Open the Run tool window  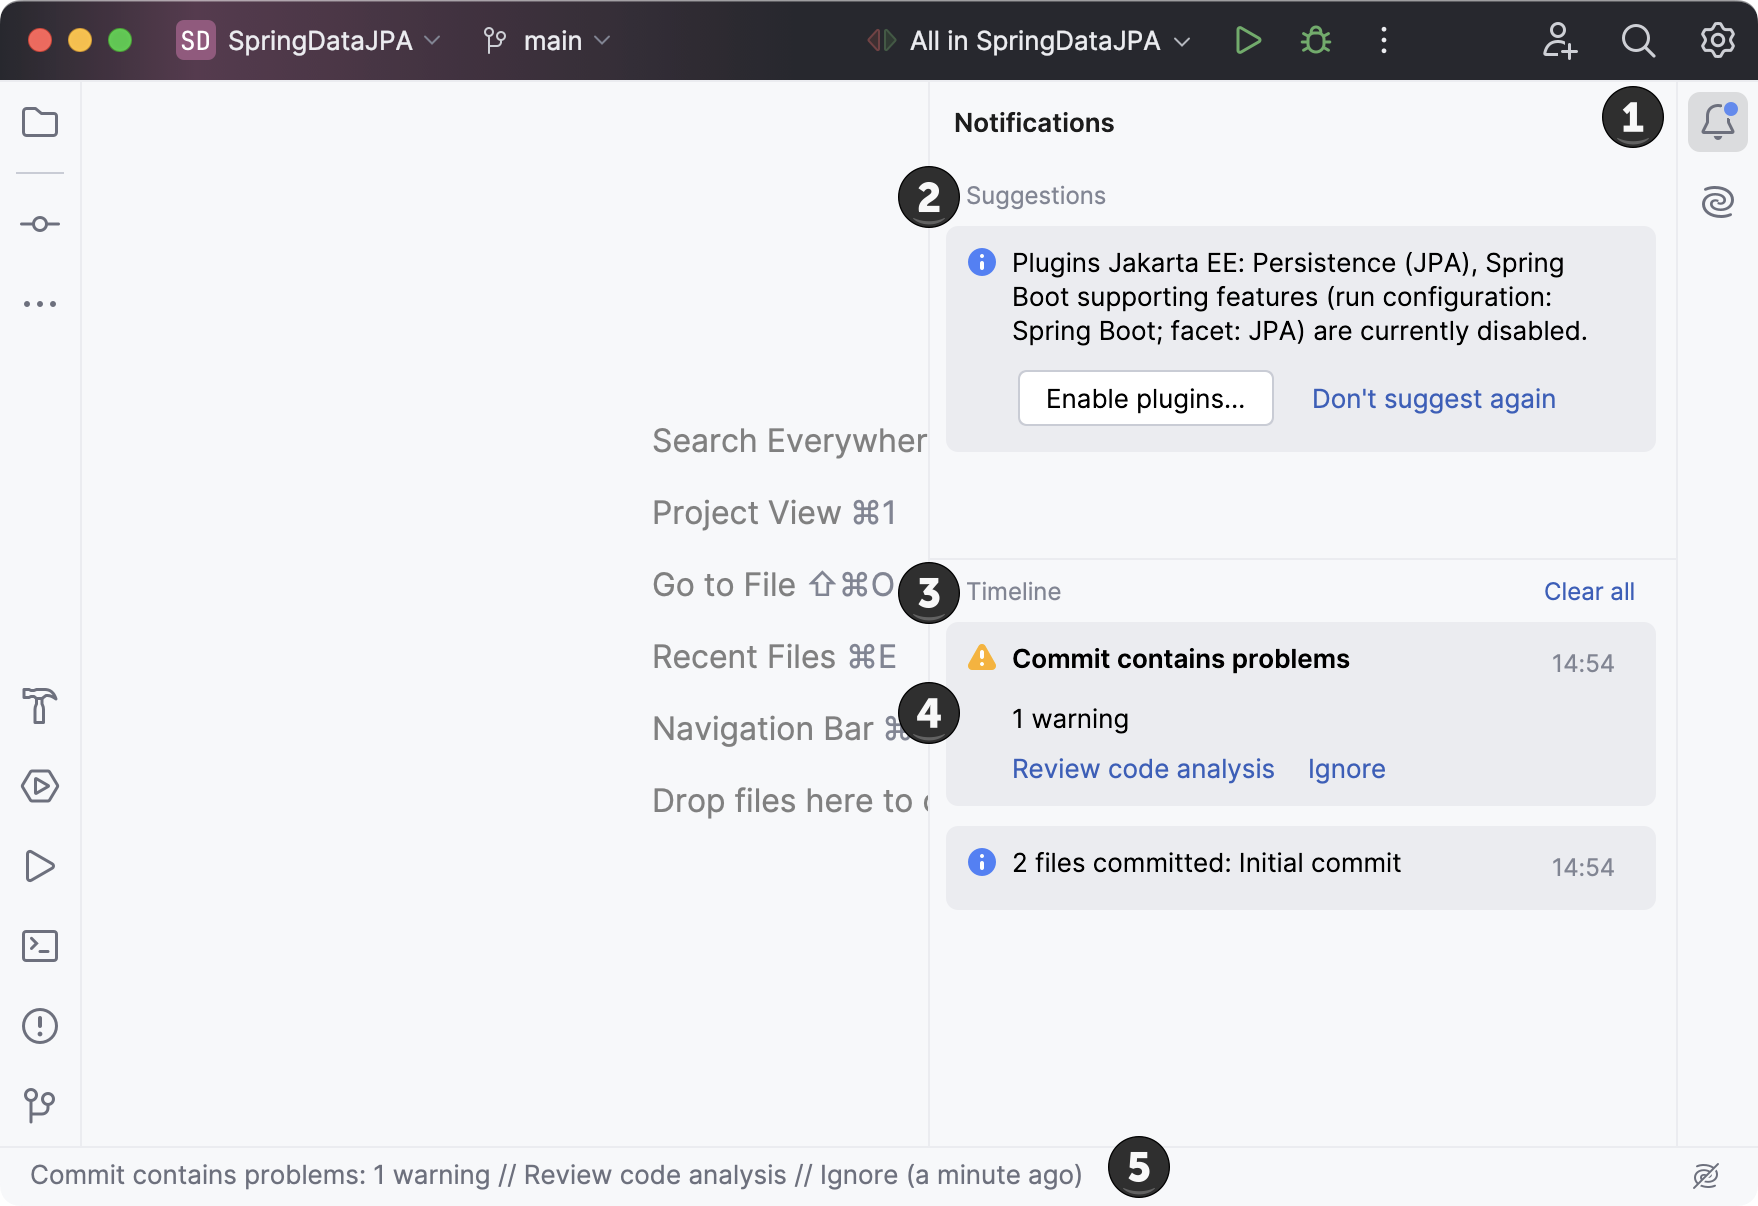[x=39, y=866]
